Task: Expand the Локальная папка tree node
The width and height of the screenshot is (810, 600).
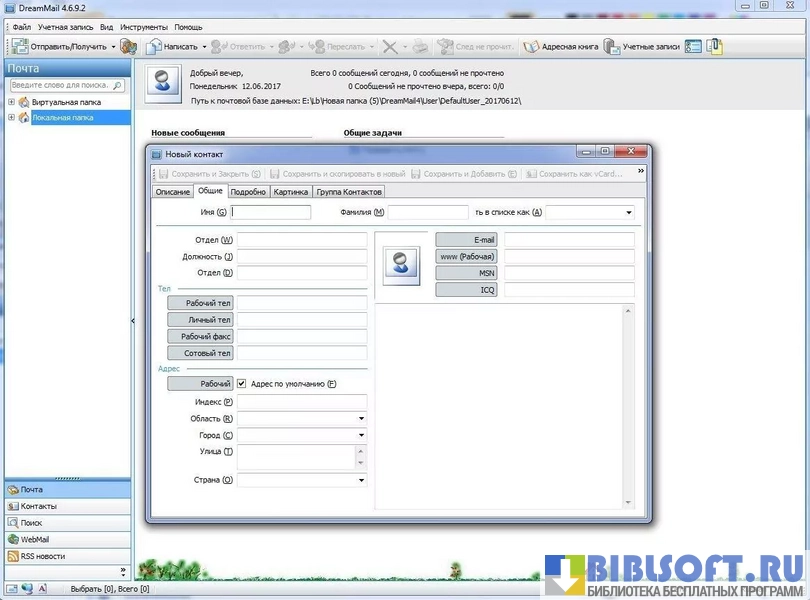Action: pos(11,117)
